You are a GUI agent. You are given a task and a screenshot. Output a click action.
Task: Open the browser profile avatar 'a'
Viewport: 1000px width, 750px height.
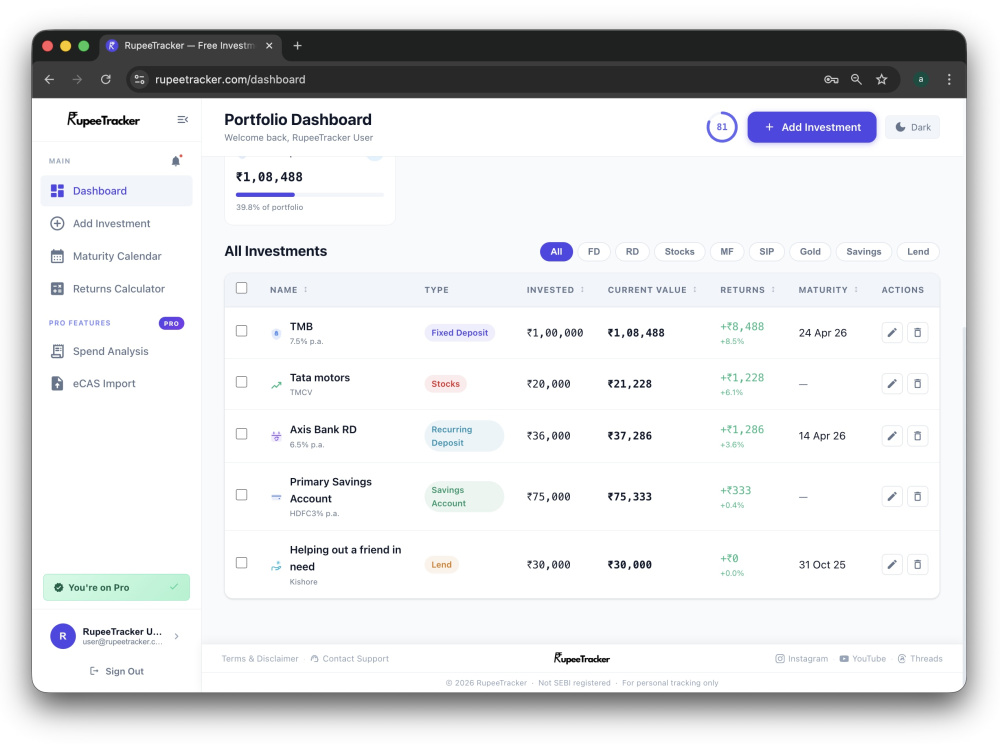(x=920, y=79)
